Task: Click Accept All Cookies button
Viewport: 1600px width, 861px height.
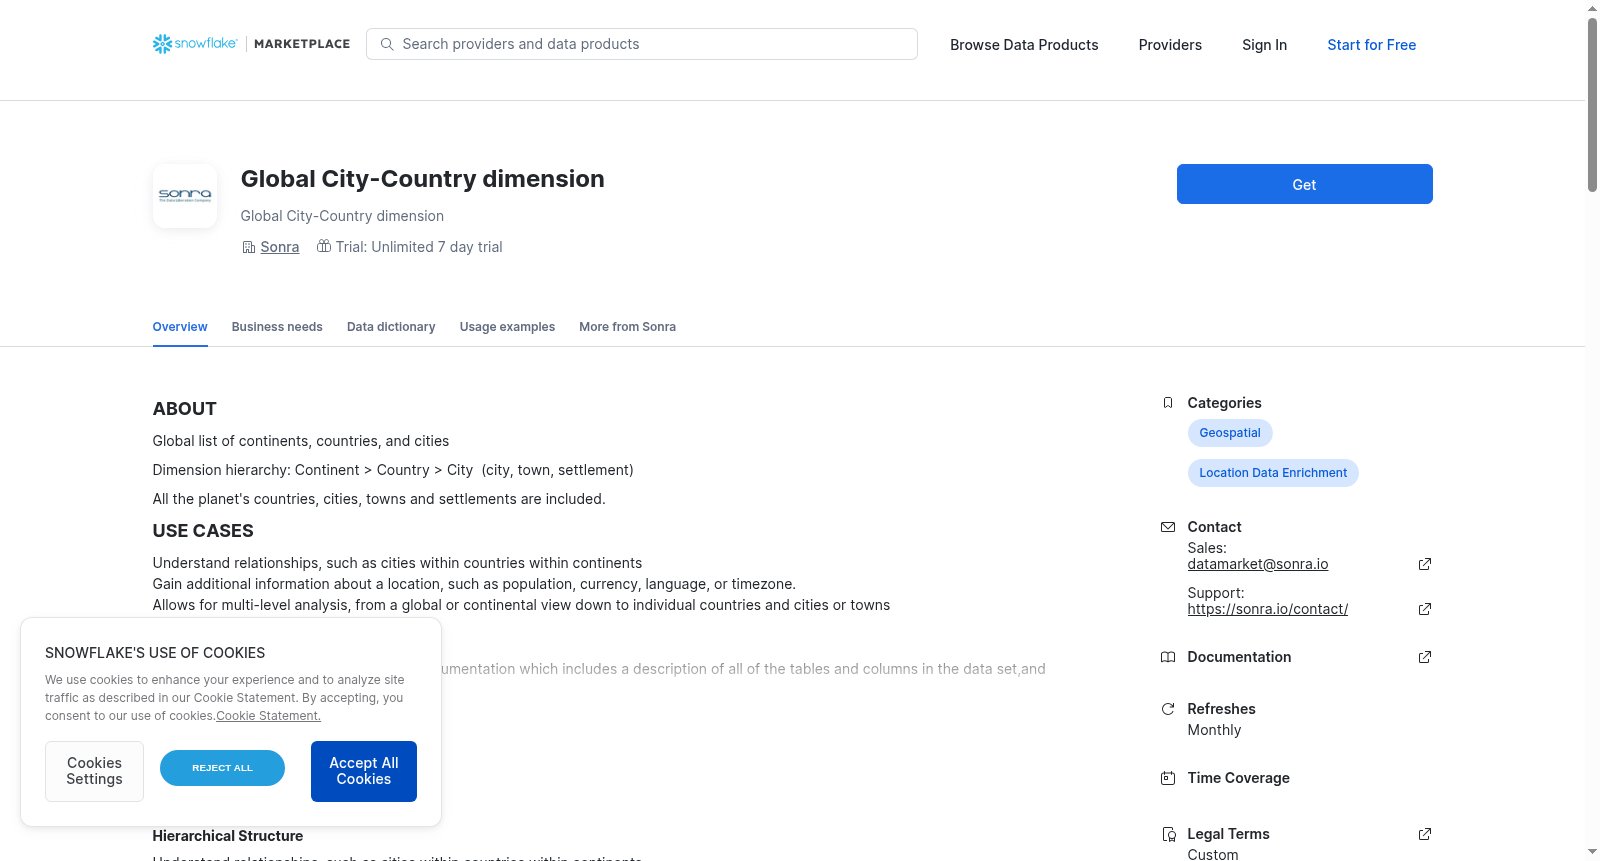Action: coord(364,771)
